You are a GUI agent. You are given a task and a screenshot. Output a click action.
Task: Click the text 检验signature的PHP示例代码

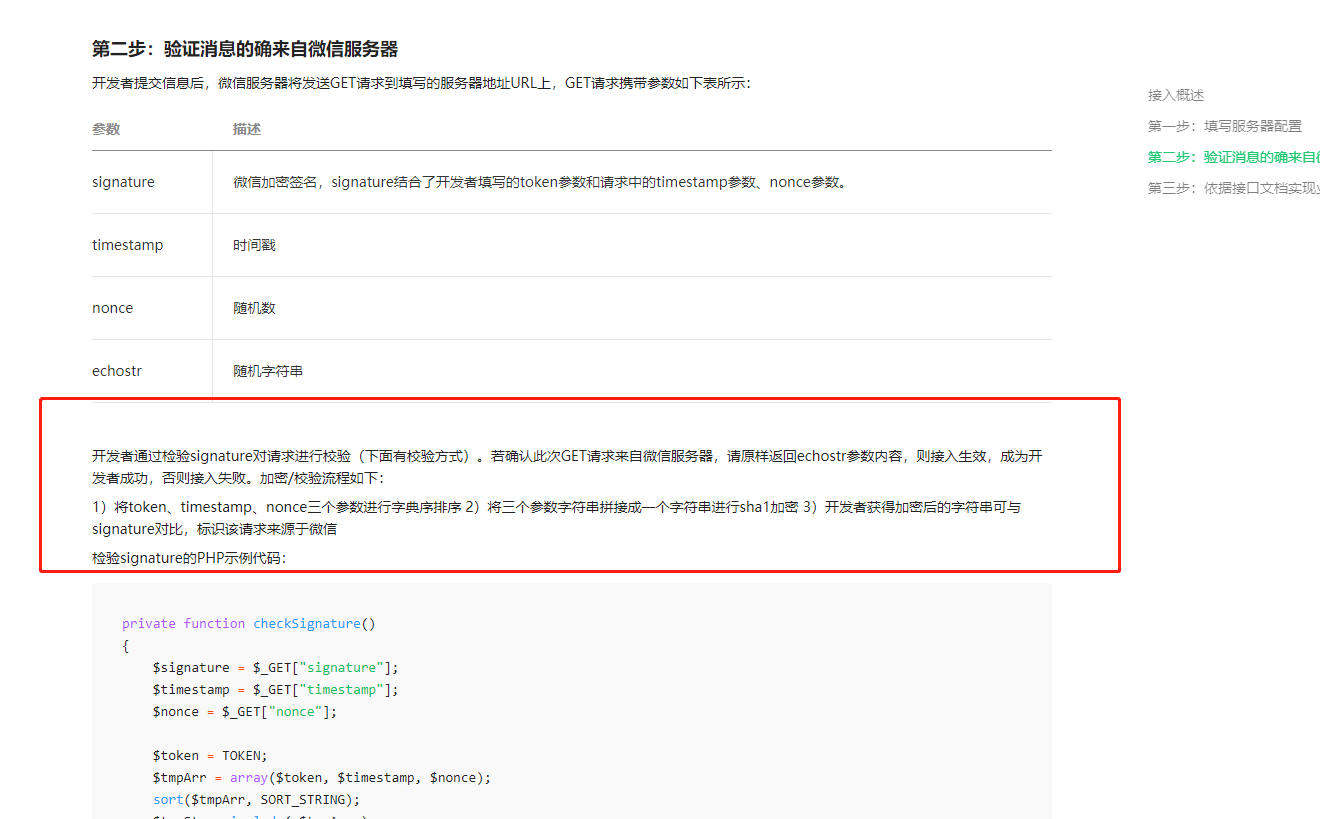click(189, 559)
